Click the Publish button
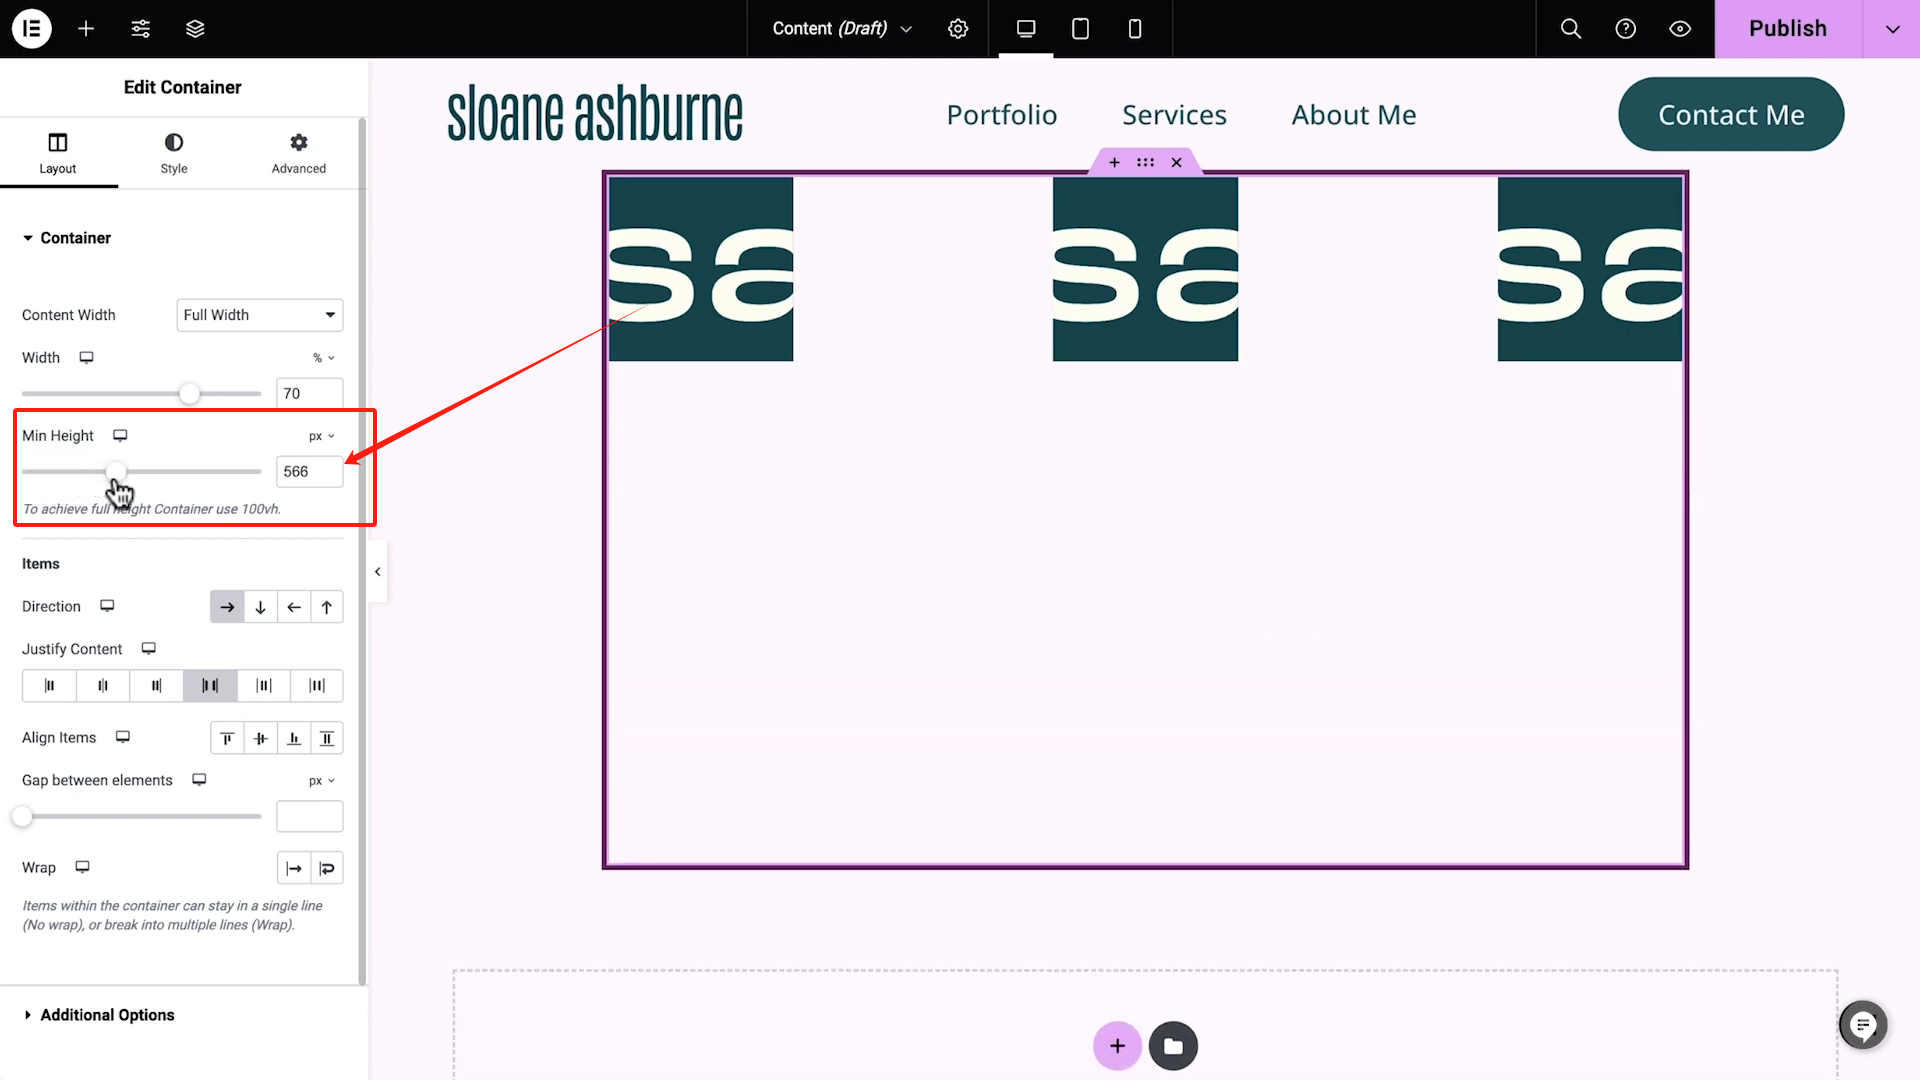The width and height of the screenshot is (1920, 1080). coord(1787,28)
